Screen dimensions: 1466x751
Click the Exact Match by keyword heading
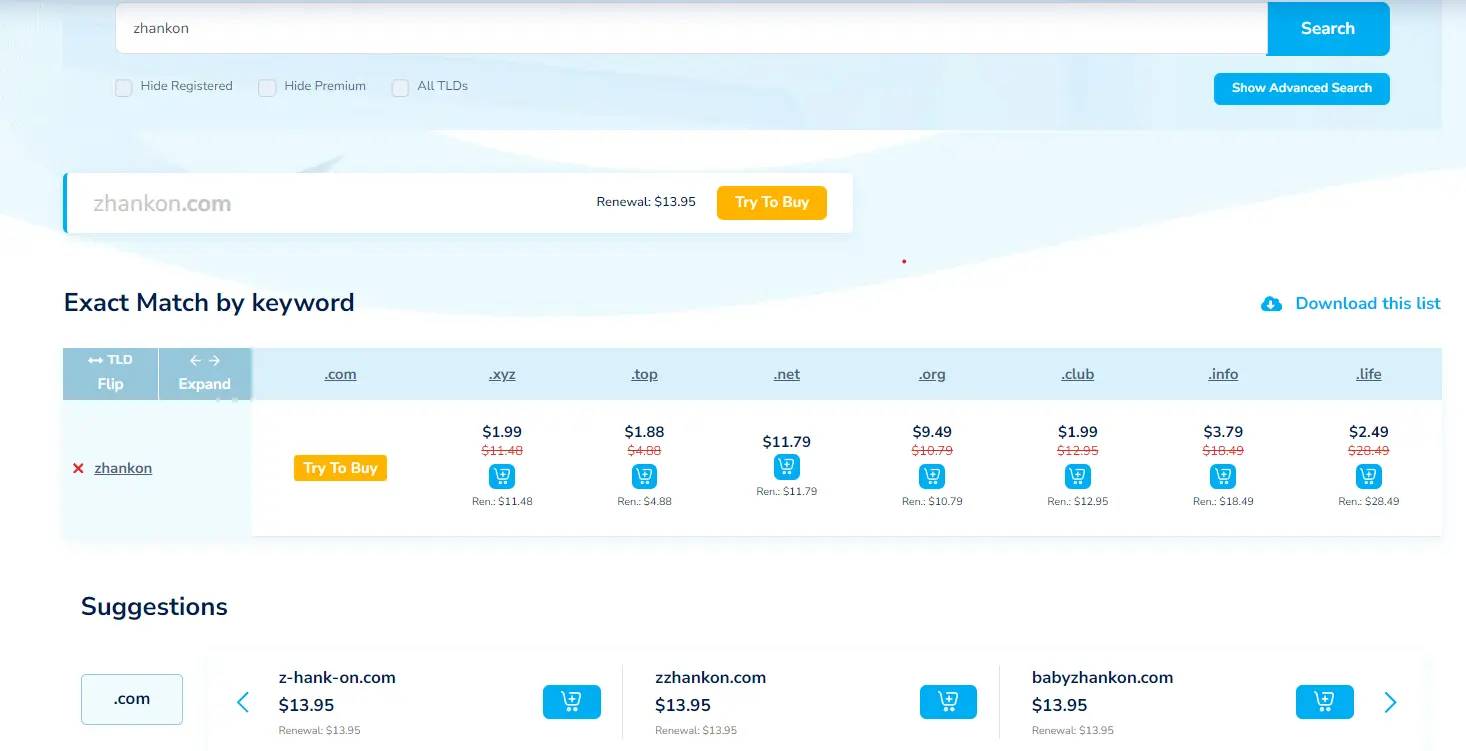[209, 303]
